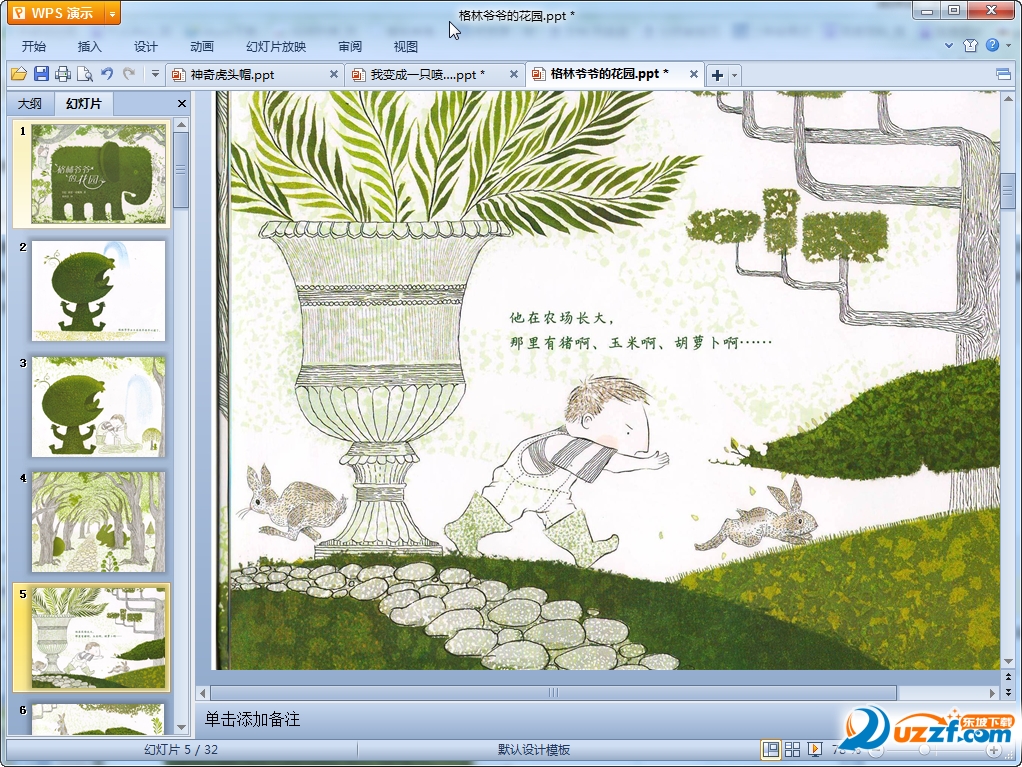The width and height of the screenshot is (1022, 767).
Task: Click the zoom in plus button
Action: [993, 751]
